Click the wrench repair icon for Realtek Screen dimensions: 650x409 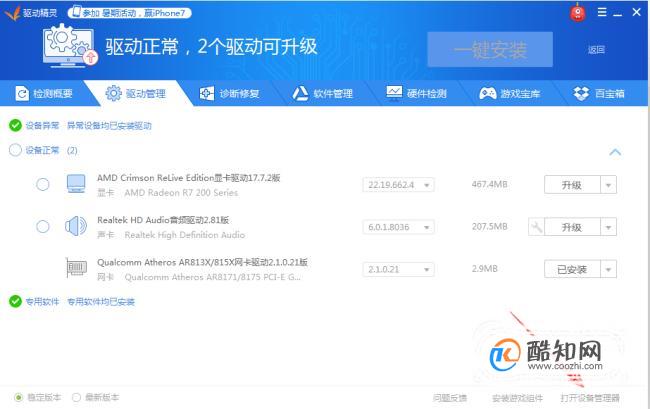536,227
